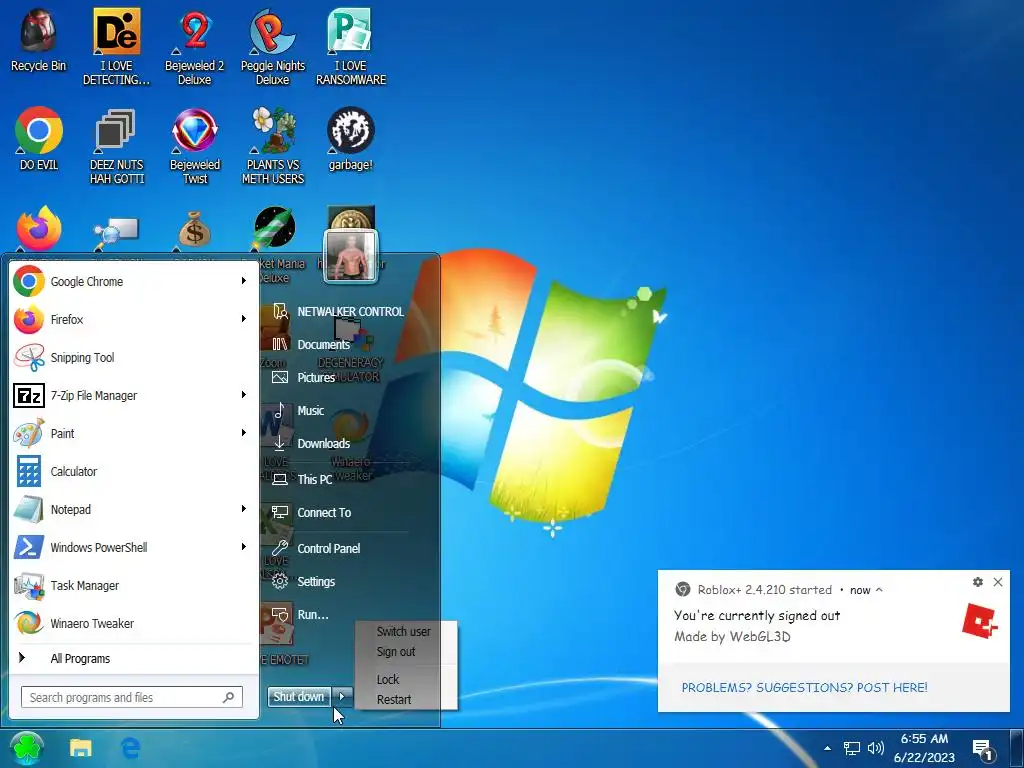This screenshot has width=1024, height=768.
Task: Open Firefox from the Start menu list
Action: click(x=134, y=319)
